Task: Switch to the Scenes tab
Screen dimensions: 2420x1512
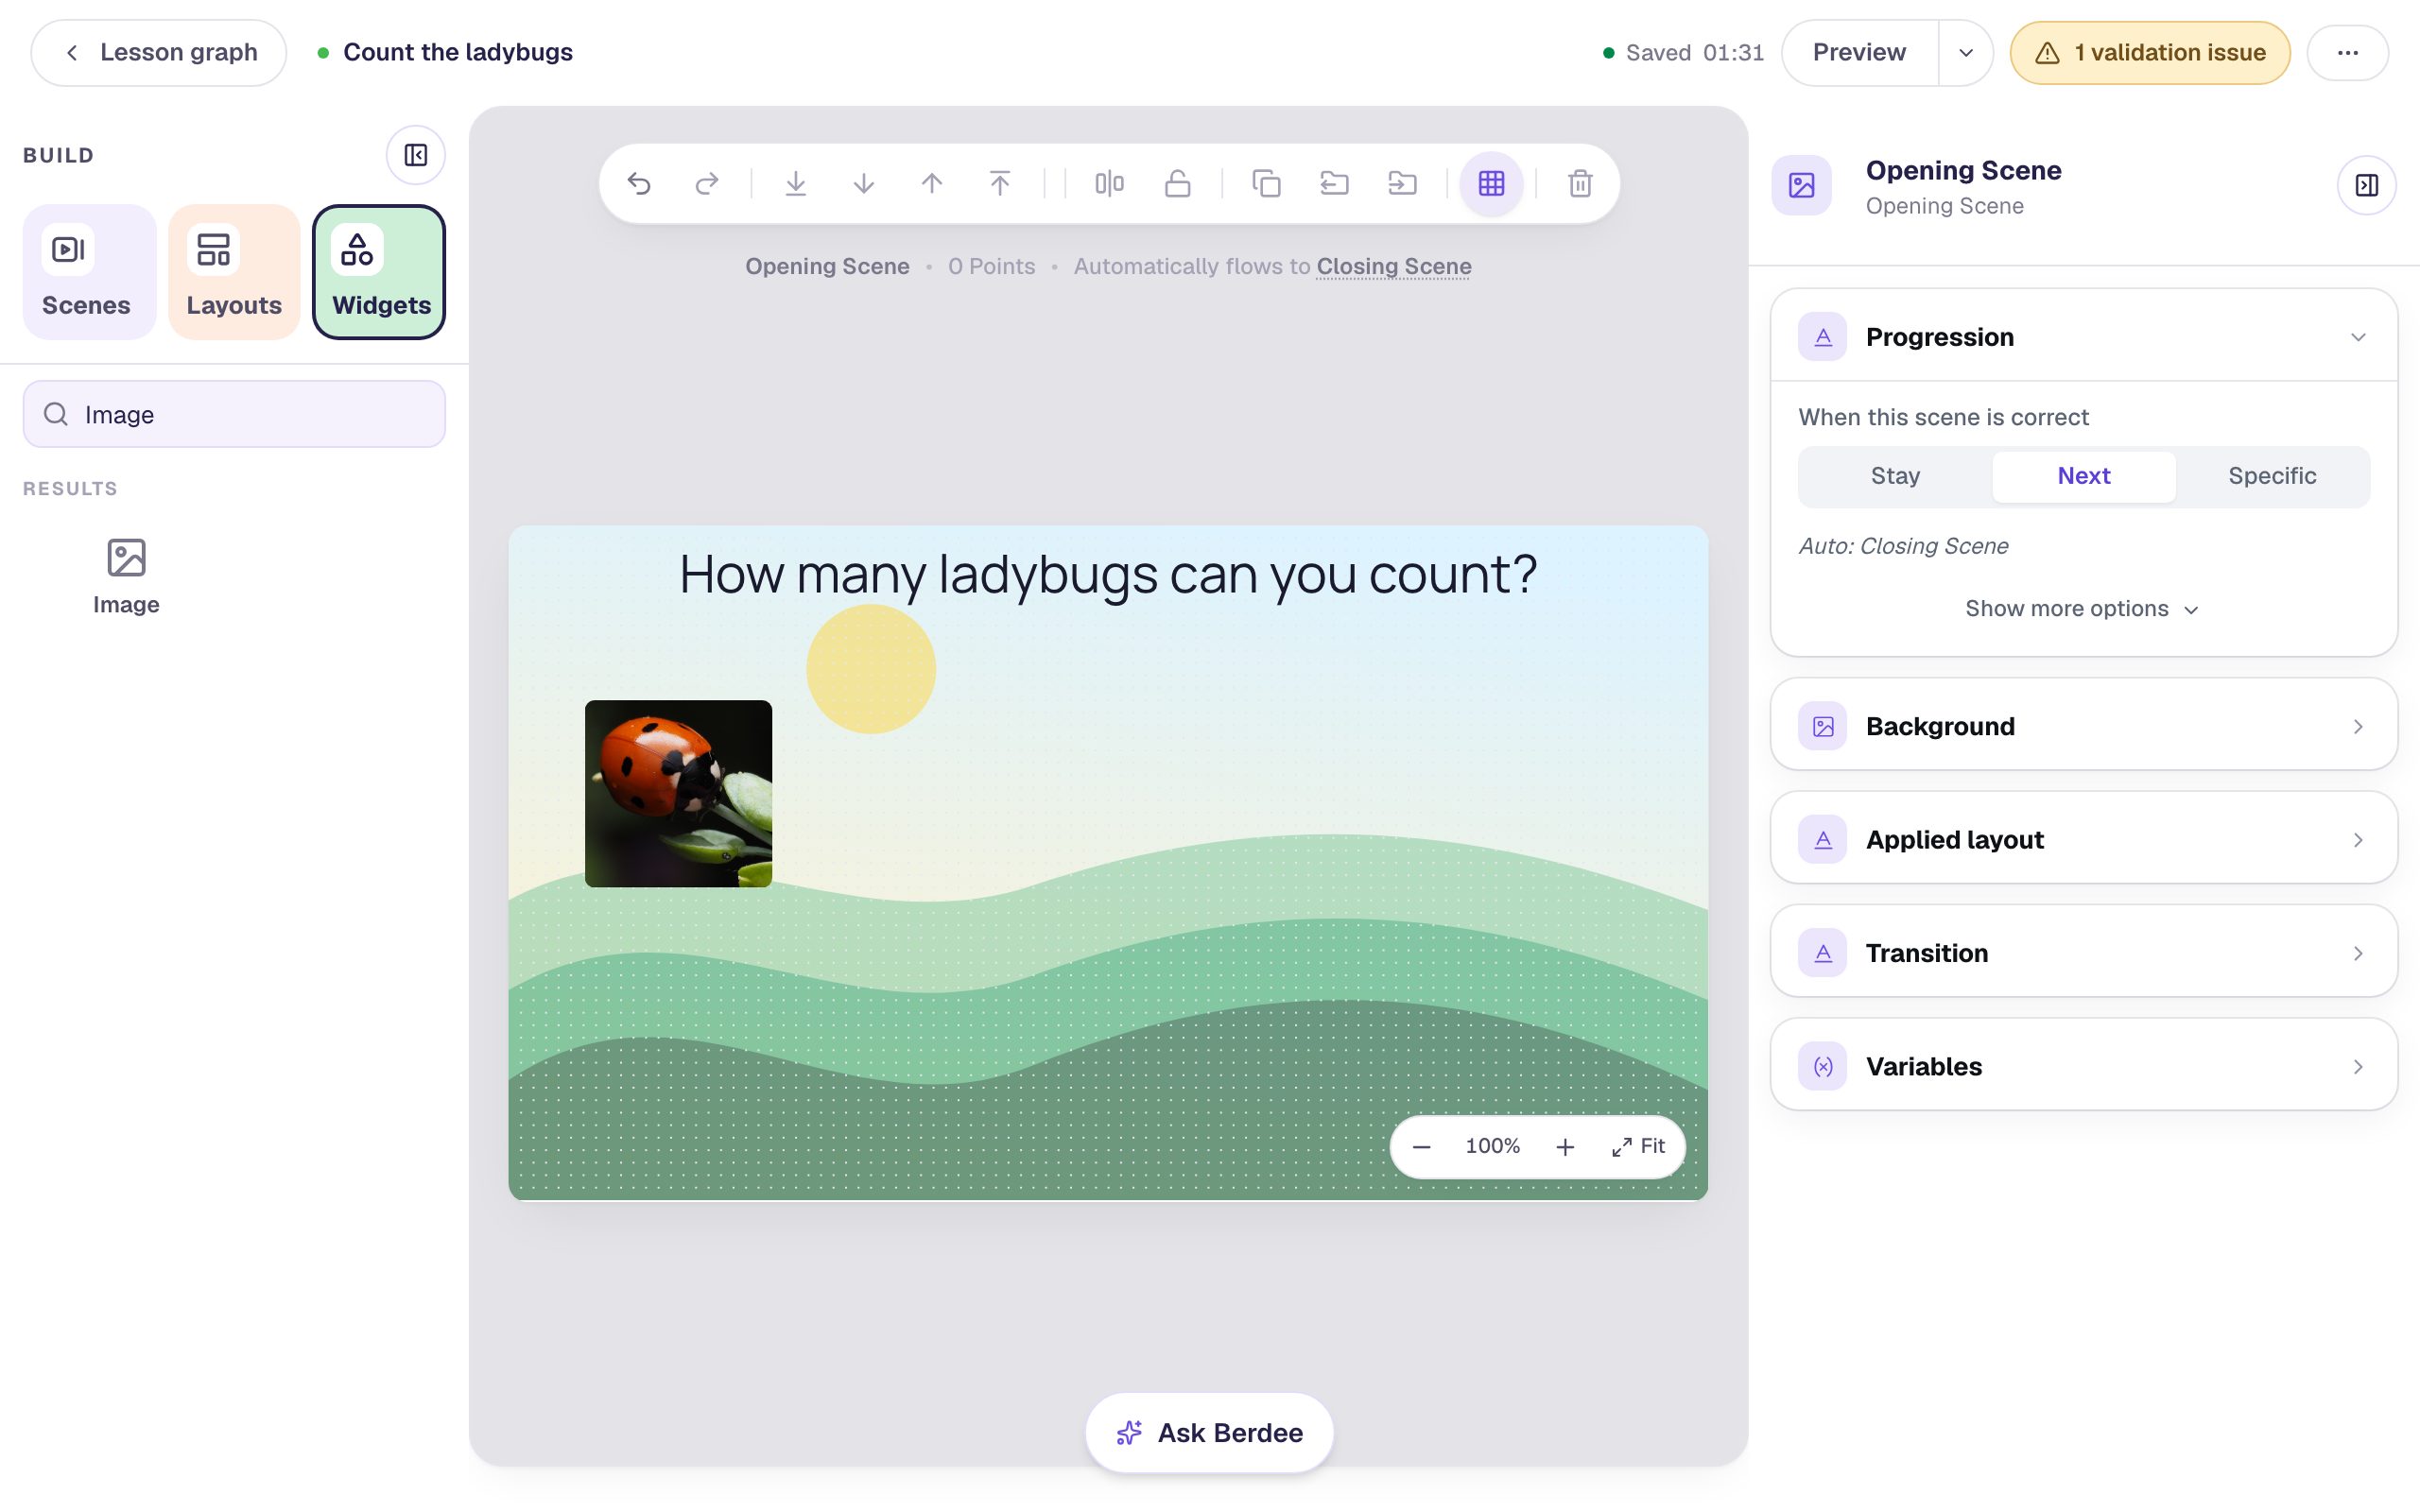Action: tap(89, 272)
